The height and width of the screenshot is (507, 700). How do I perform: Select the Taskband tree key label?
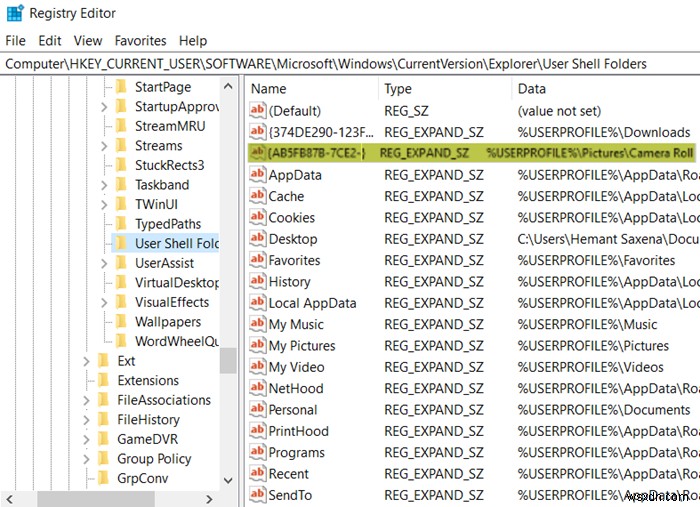pyautogui.click(x=162, y=185)
